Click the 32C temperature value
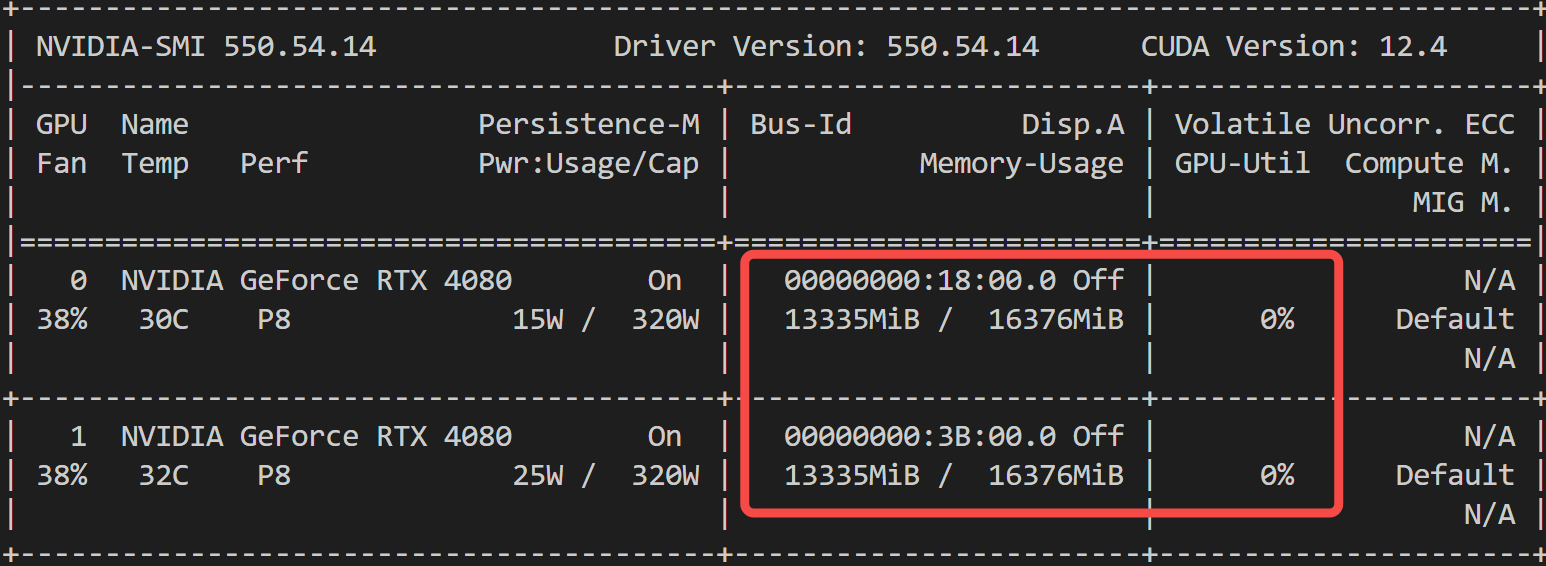The height and width of the screenshot is (566, 1546). point(163,475)
